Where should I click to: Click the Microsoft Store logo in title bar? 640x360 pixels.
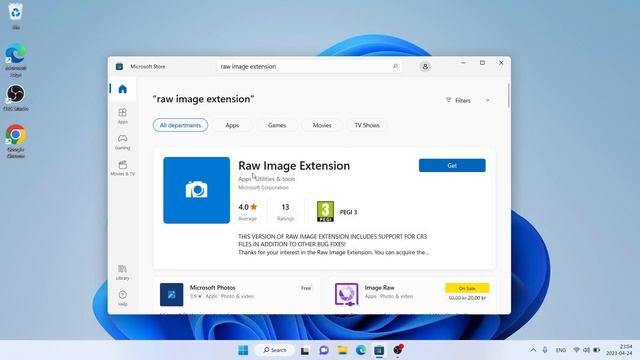point(119,67)
